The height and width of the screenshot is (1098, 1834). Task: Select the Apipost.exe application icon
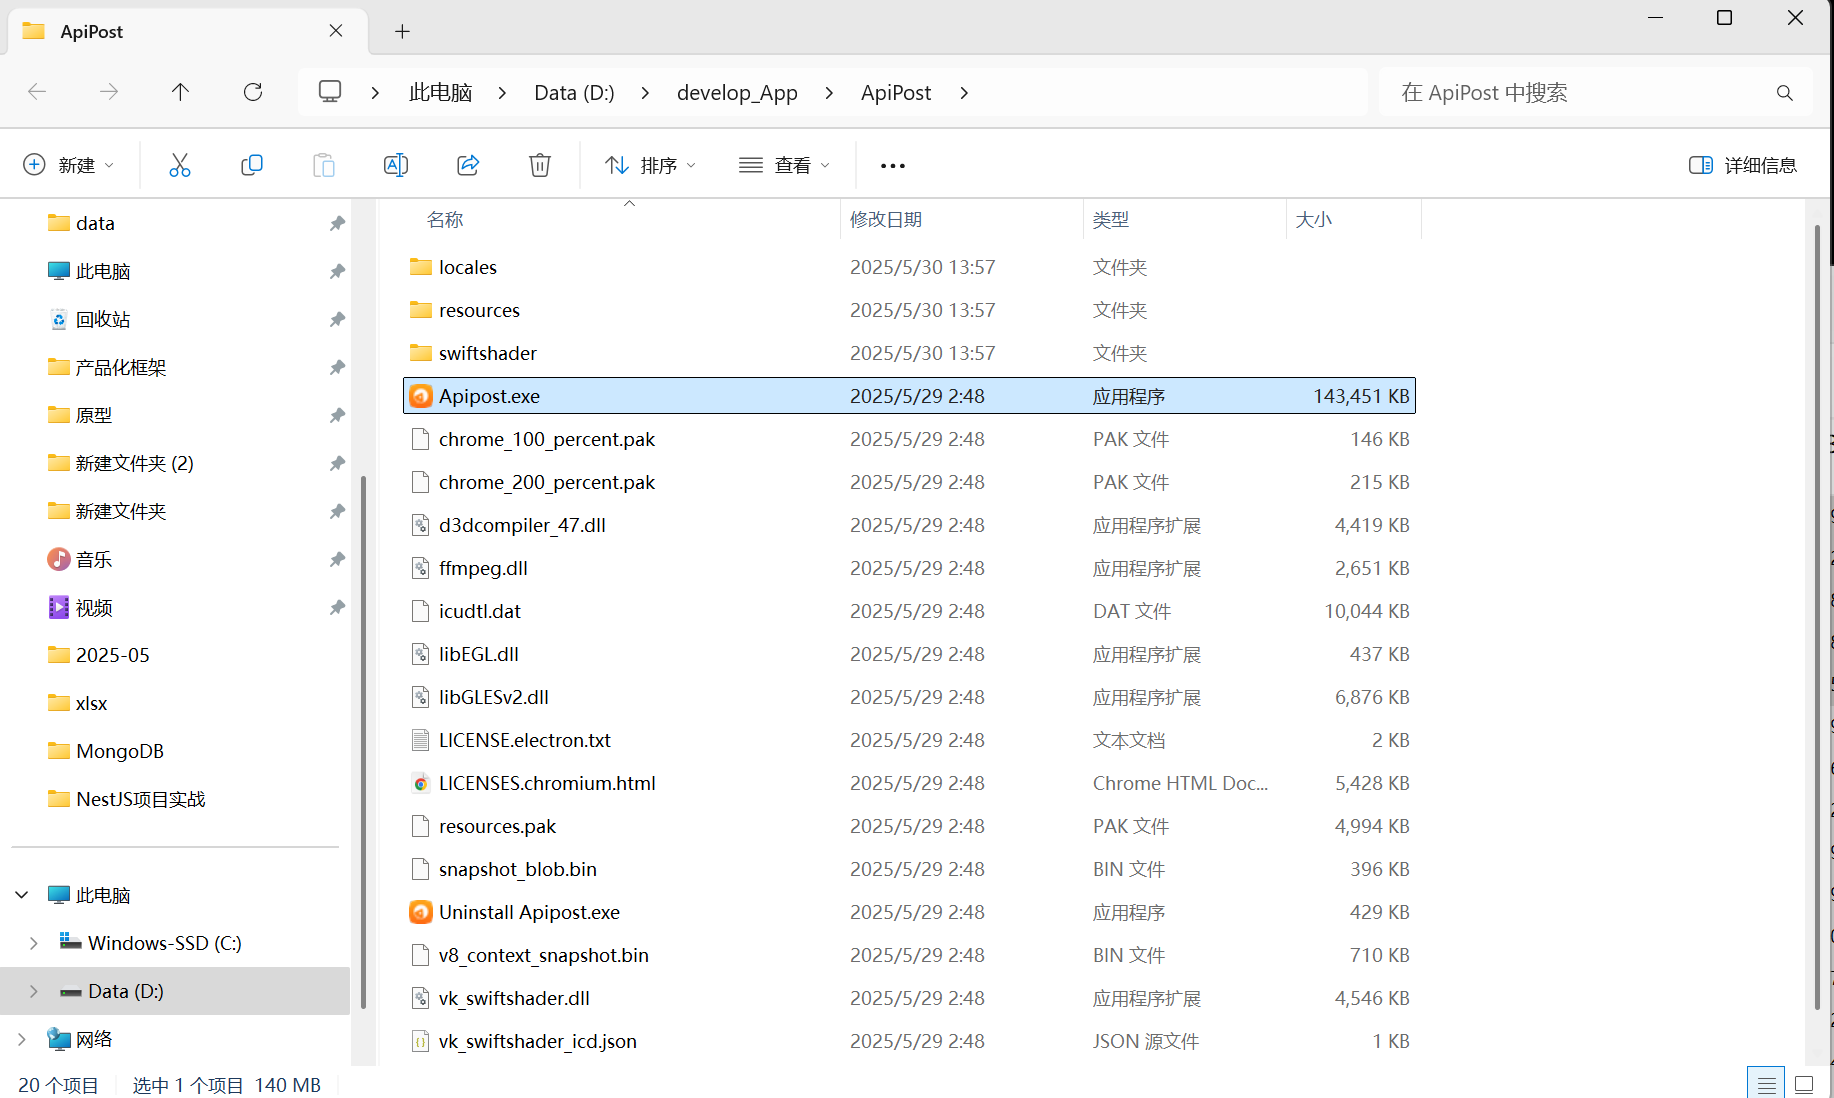click(x=421, y=396)
